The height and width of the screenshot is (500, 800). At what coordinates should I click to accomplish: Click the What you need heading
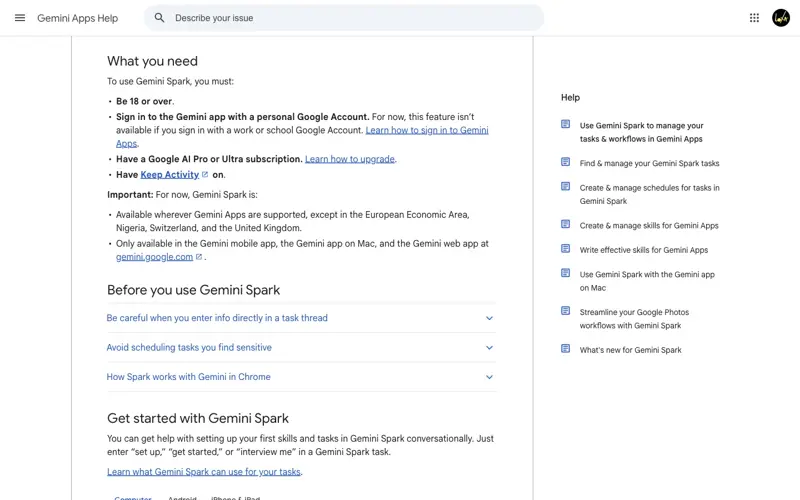pos(152,61)
